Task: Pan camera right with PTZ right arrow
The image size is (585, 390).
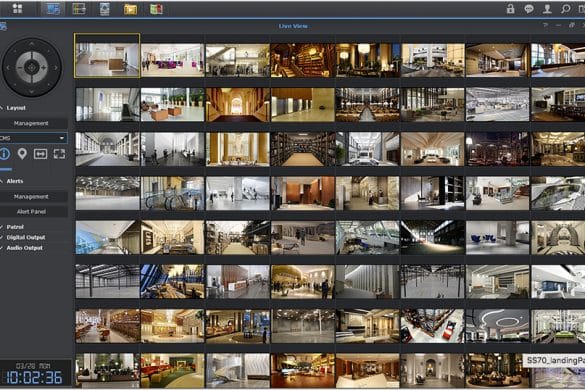Action: click(56, 68)
